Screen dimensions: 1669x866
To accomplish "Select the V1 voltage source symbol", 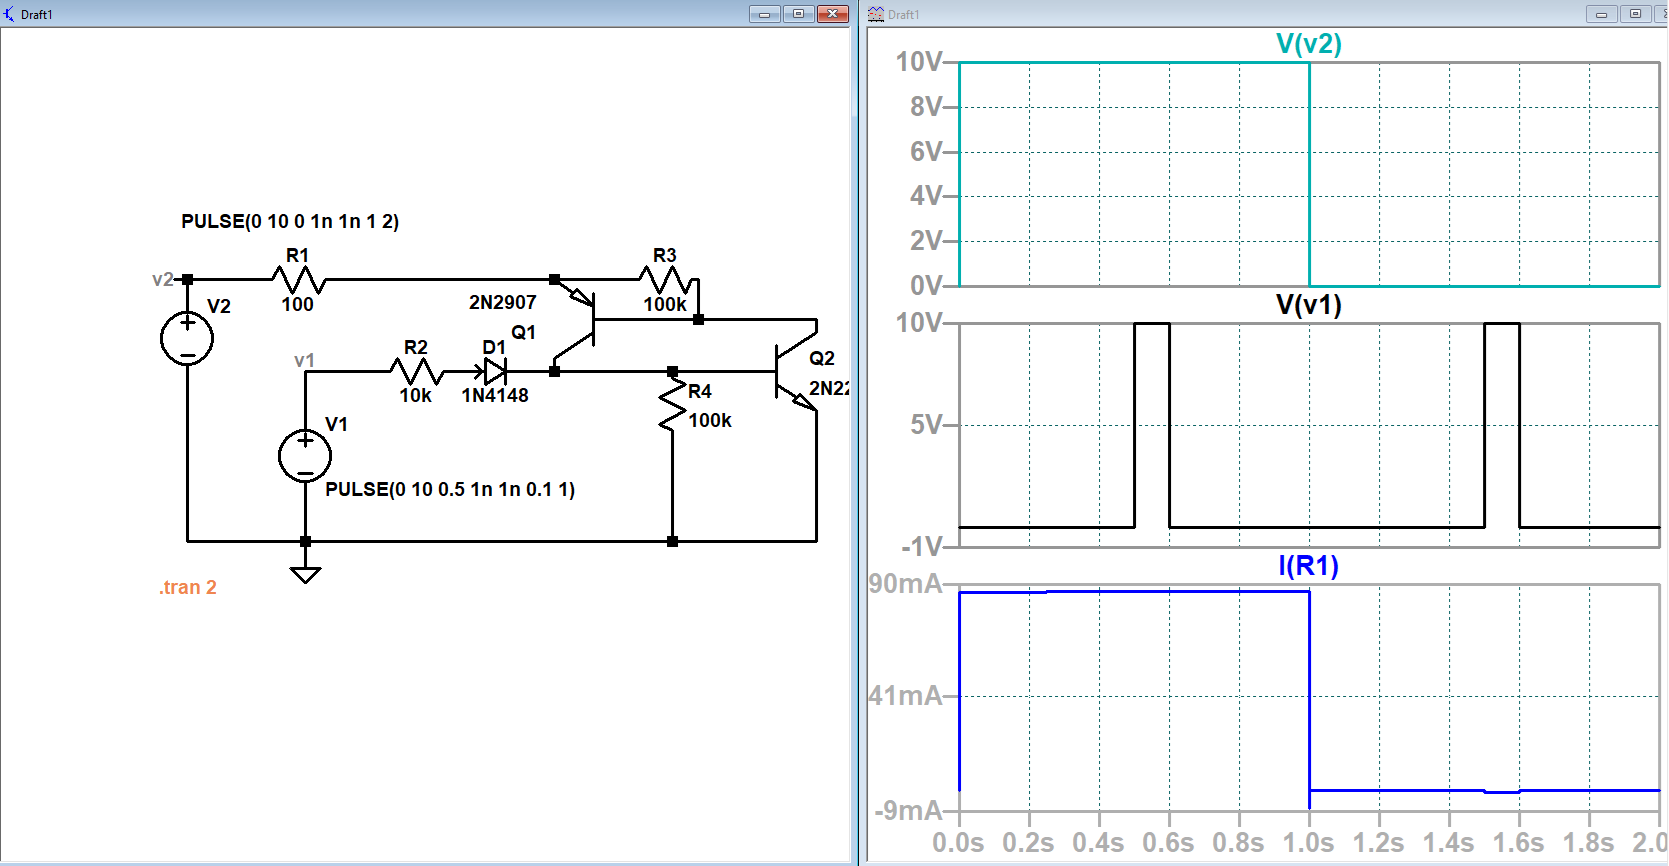I will (305, 456).
